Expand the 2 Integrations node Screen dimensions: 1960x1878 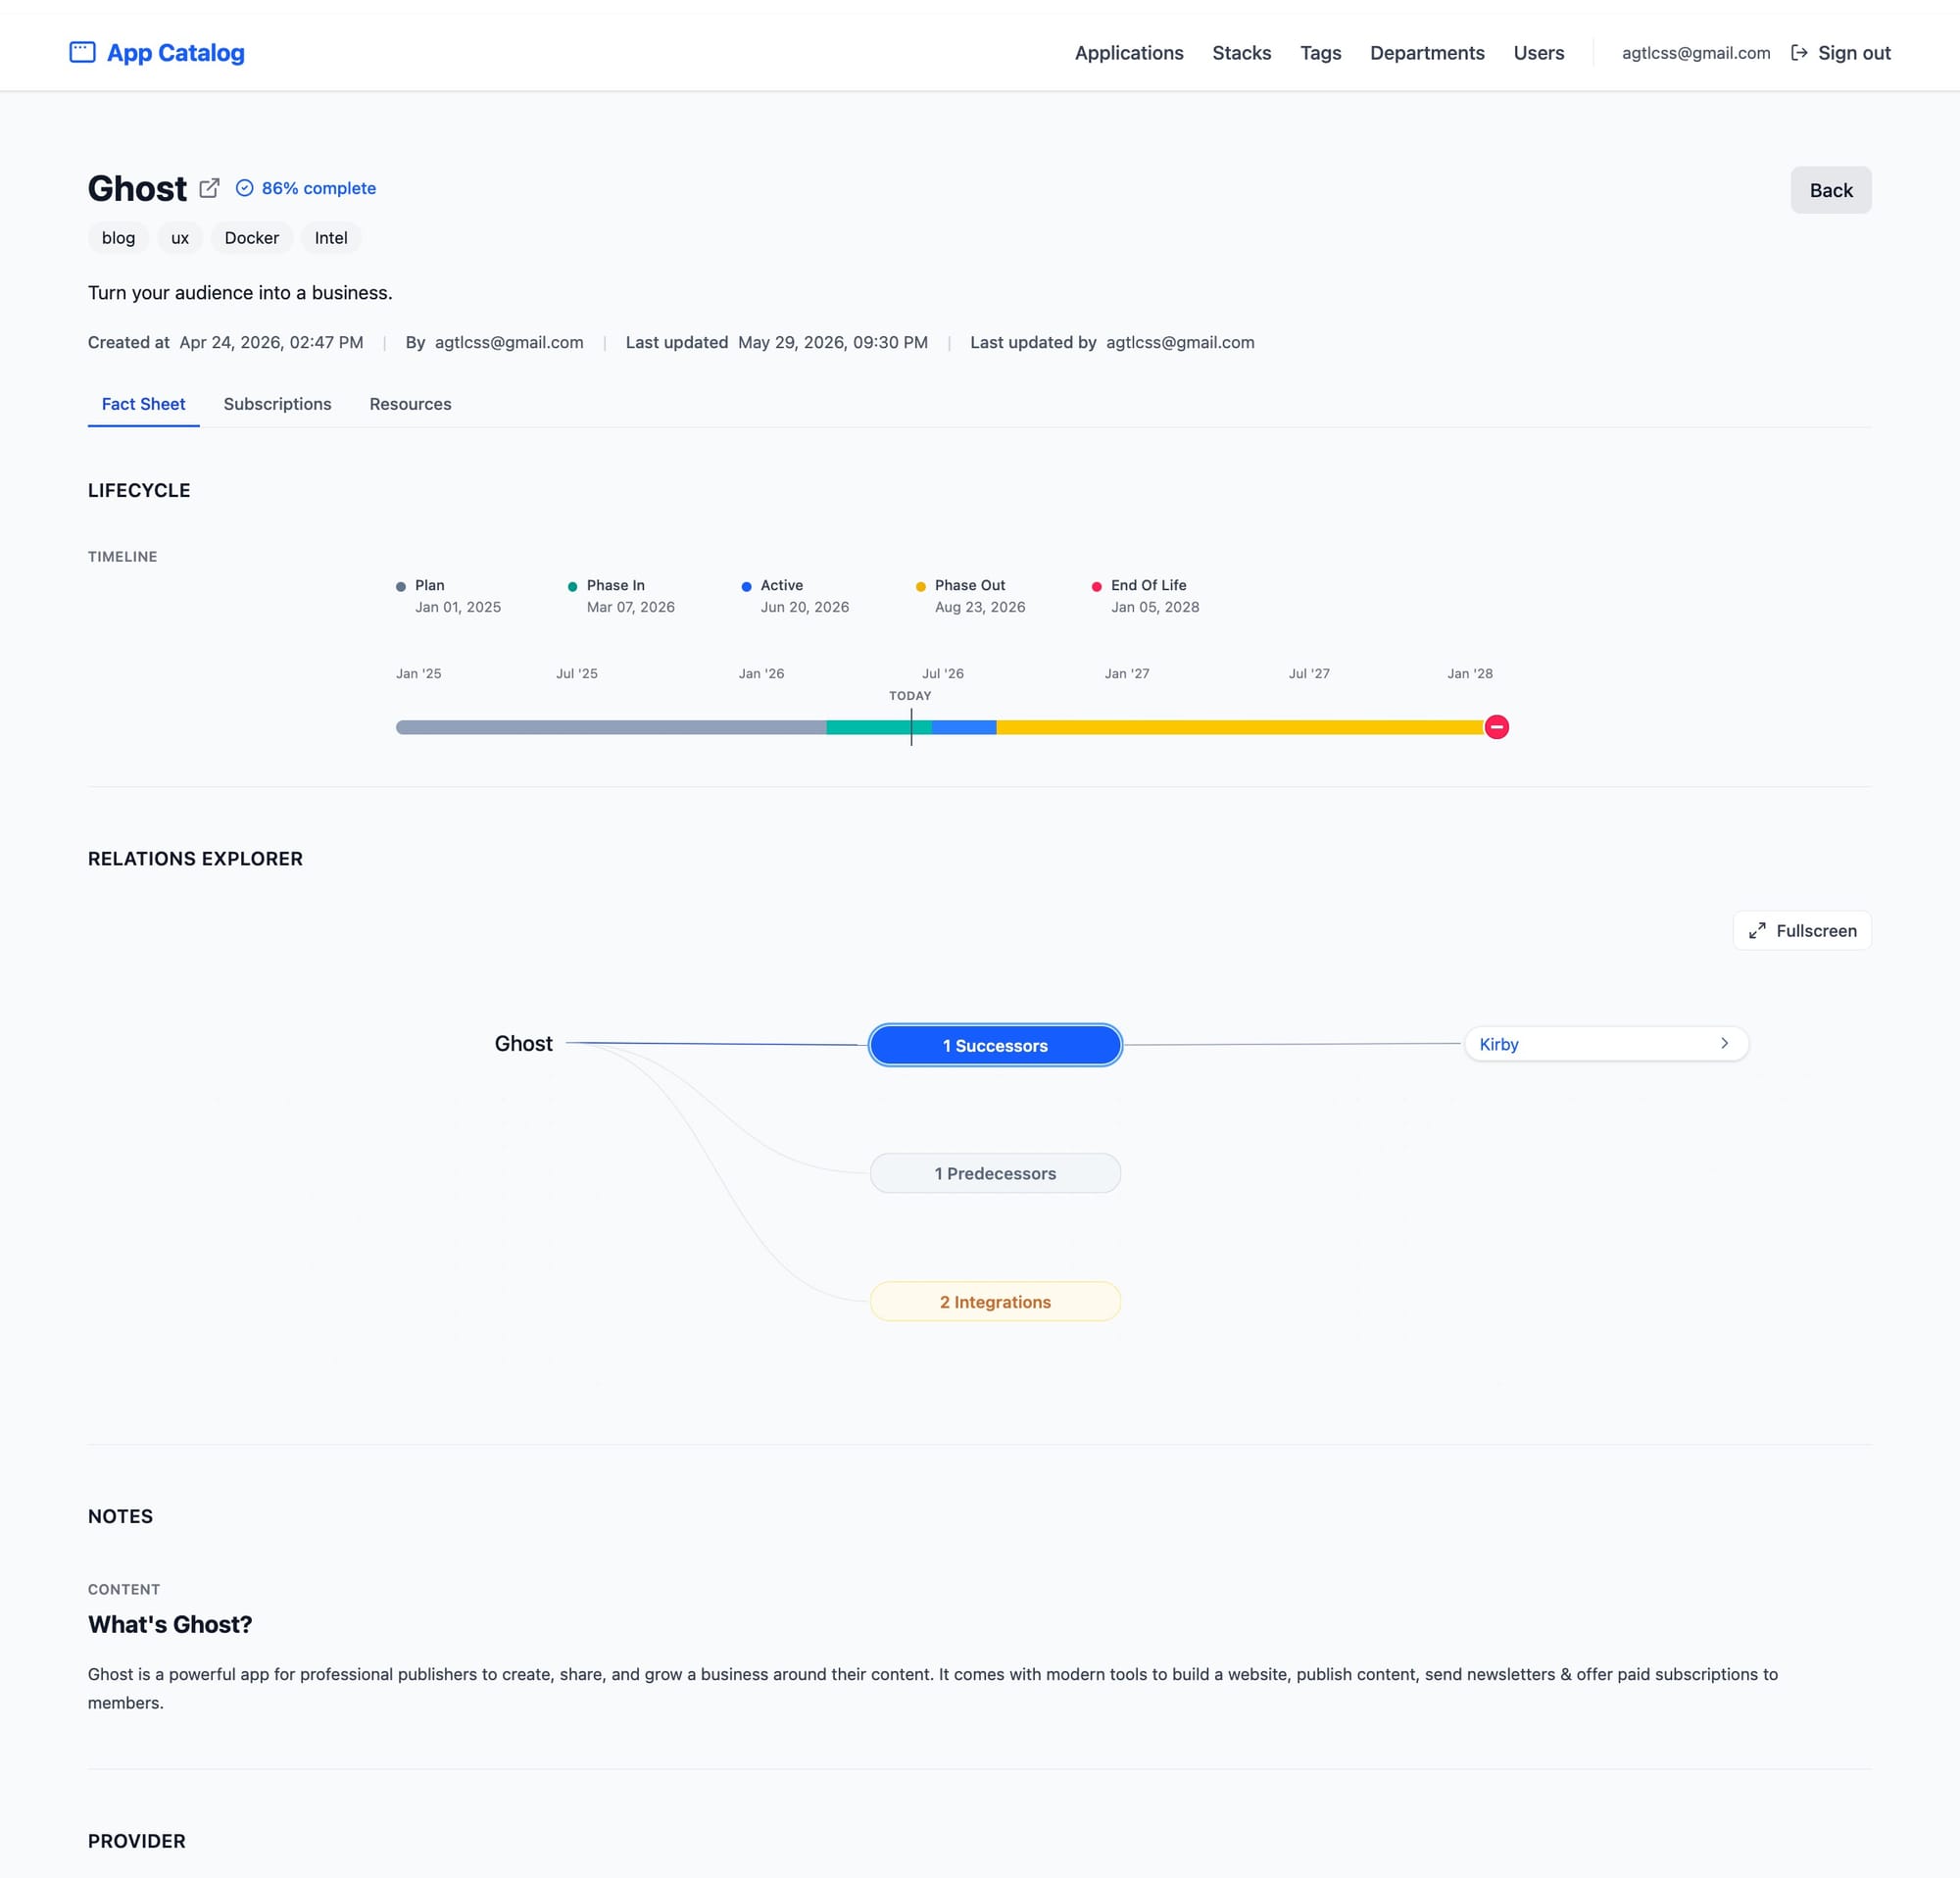point(995,1302)
